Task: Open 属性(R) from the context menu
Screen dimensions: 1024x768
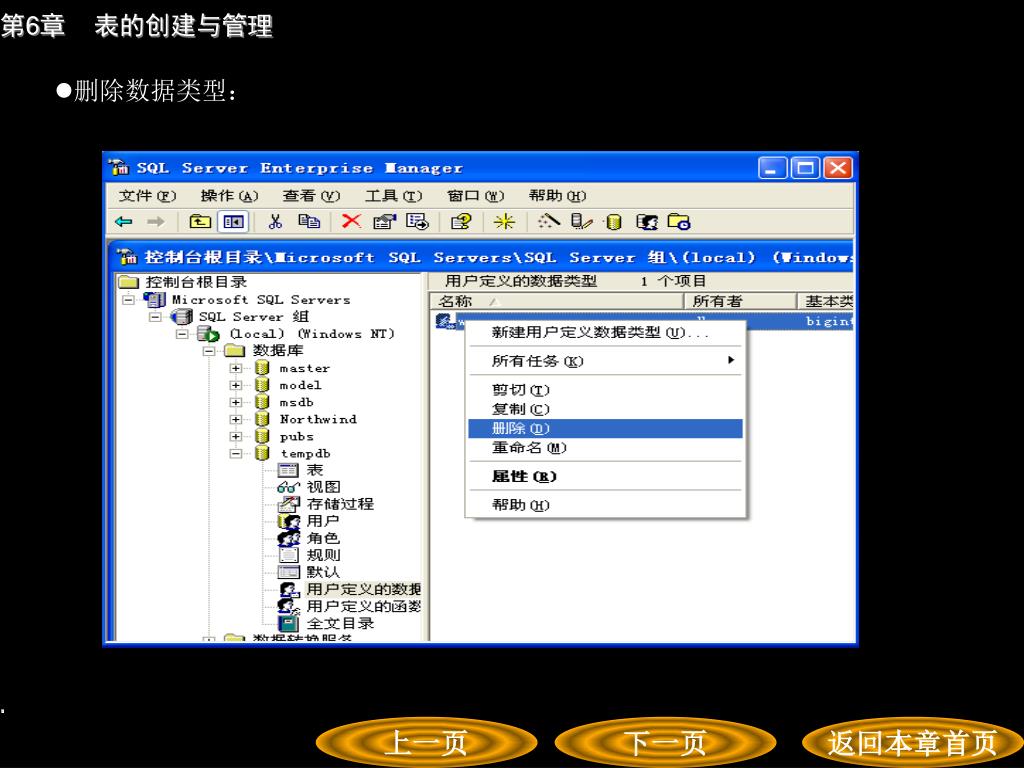Action: click(x=605, y=476)
